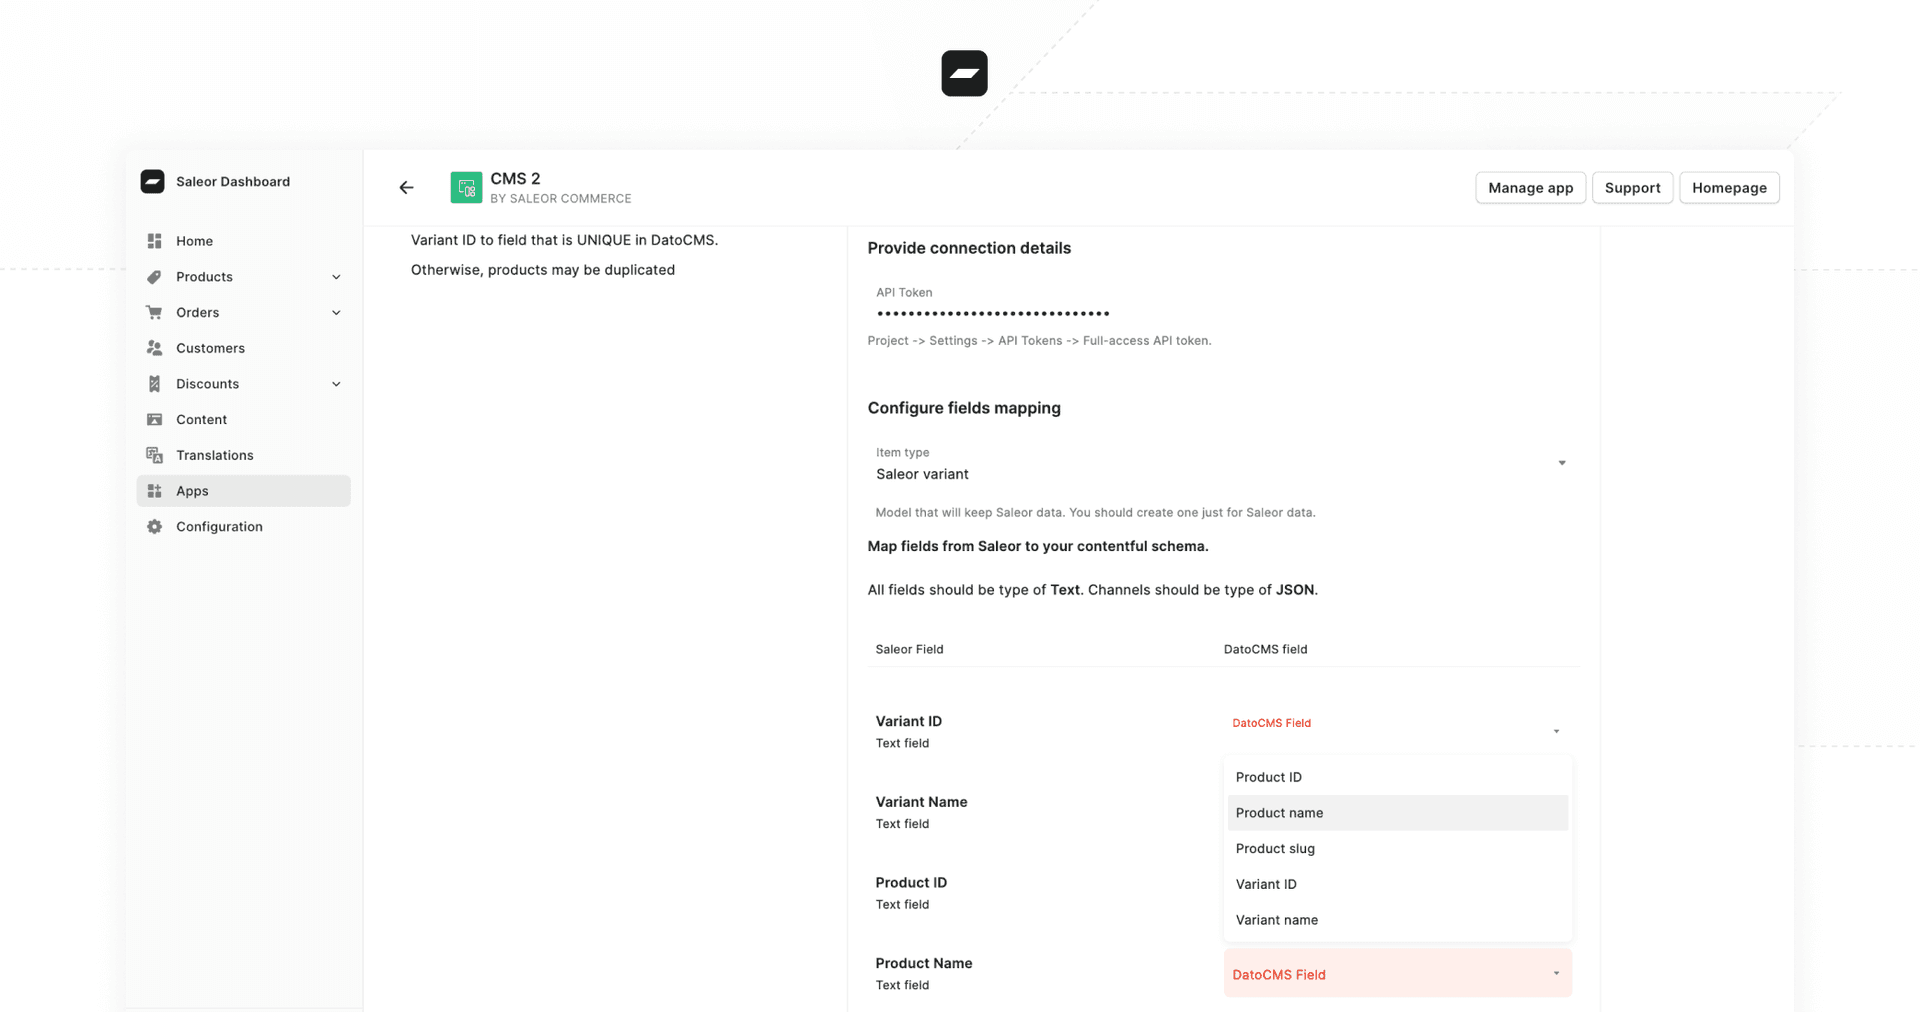This screenshot has height=1012, width=1920.
Task: Click the Support button
Action: click(1632, 187)
